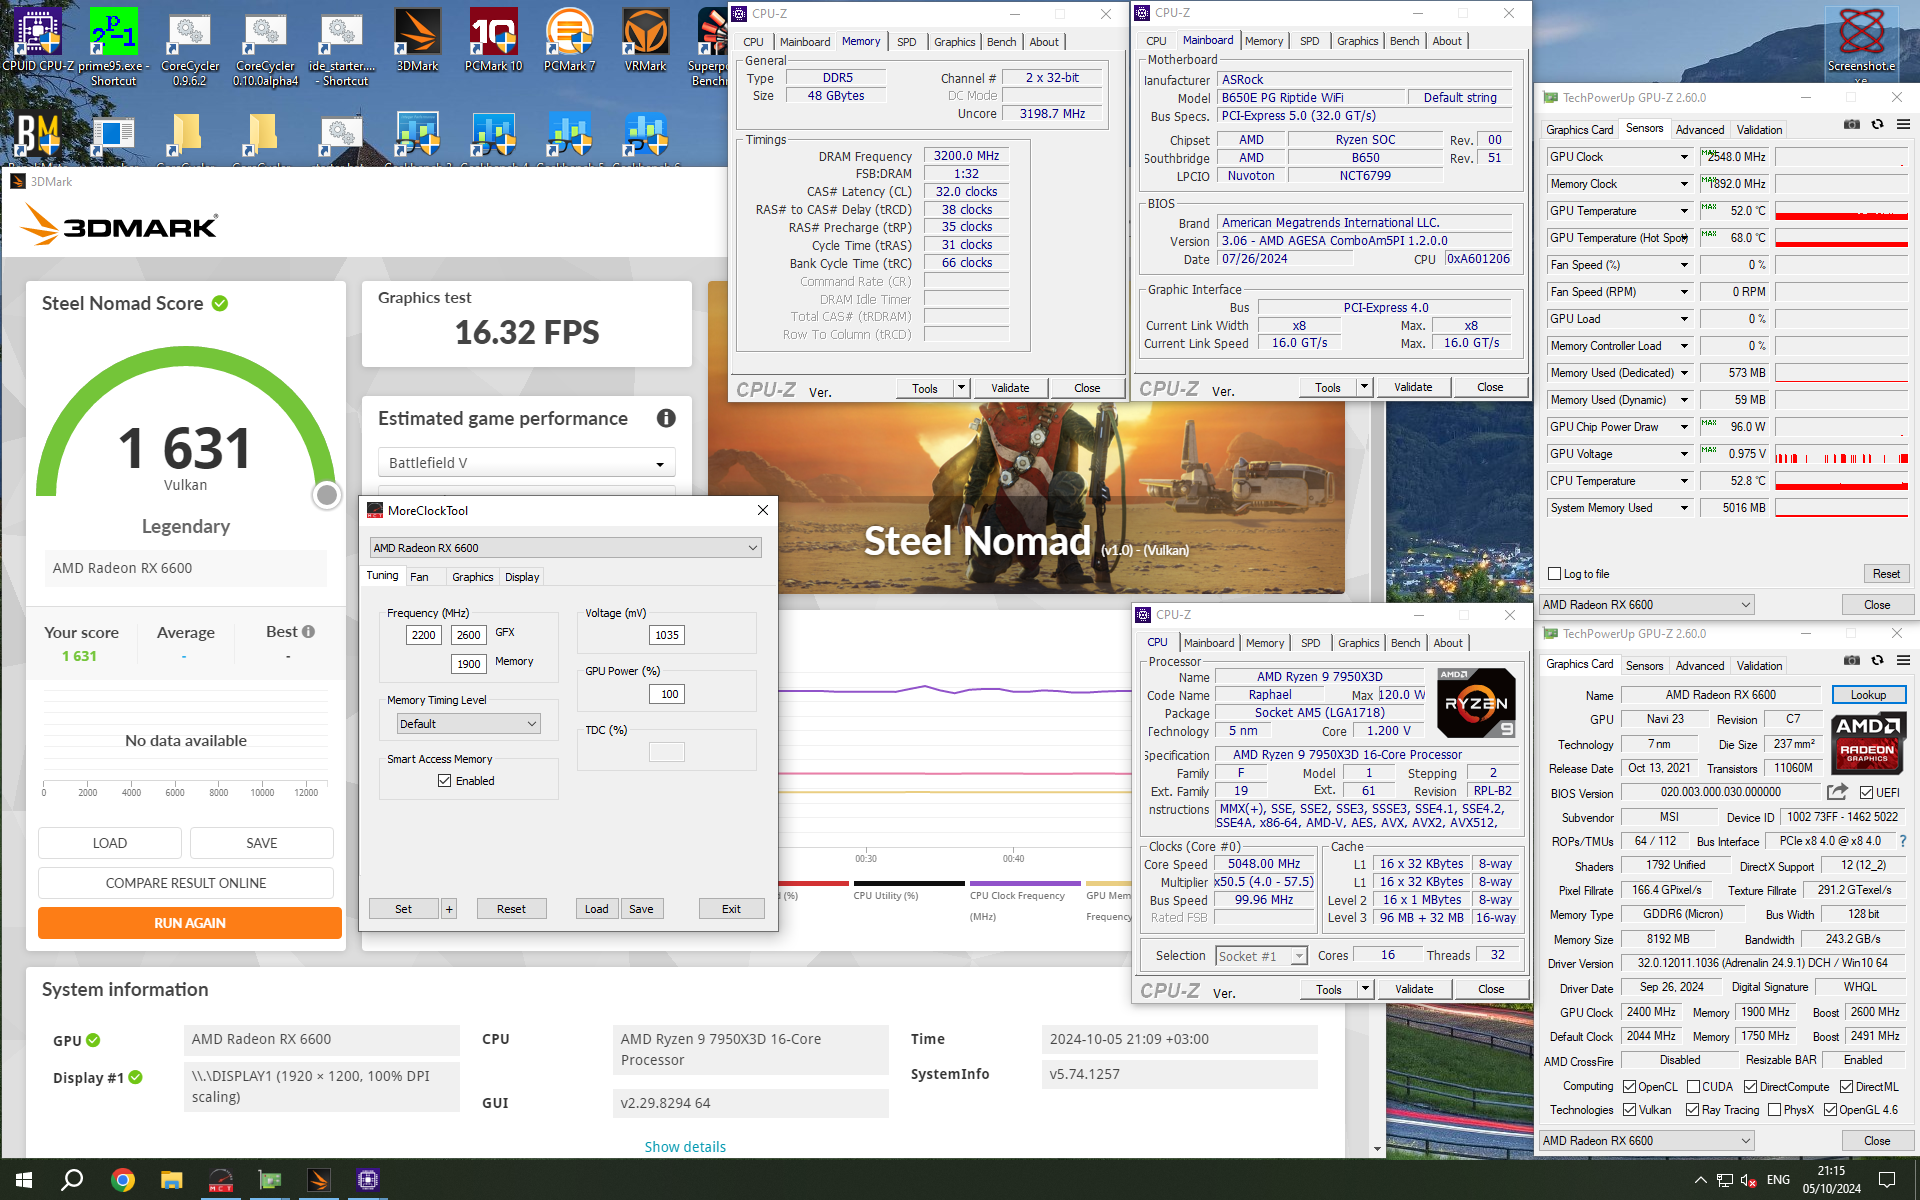Toggle the OpenCL checkbox in GPU-Z
Screen dimensions: 1920x1200
pos(1629,1087)
